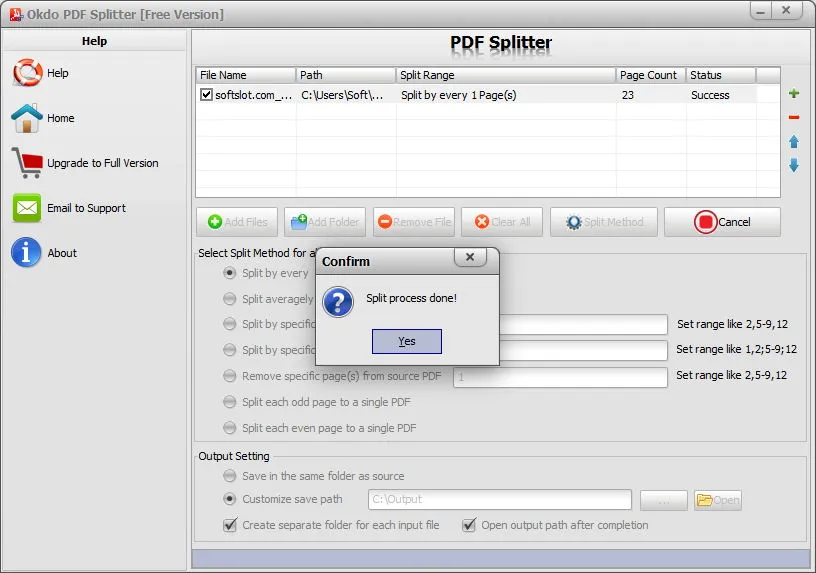The width and height of the screenshot is (816, 573).
Task: Open Help via lifebuoy icon
Action: (27, 72)
